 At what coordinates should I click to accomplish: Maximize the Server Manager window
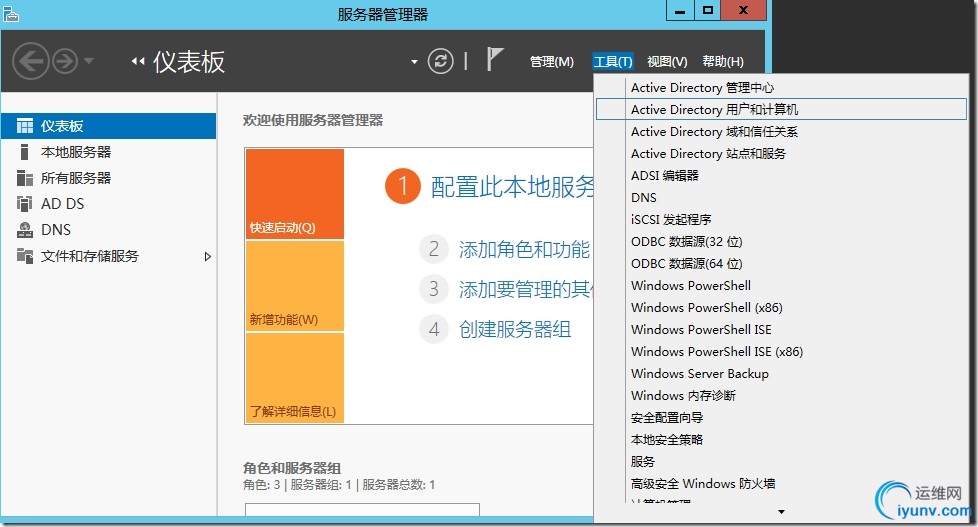point(708,11)
